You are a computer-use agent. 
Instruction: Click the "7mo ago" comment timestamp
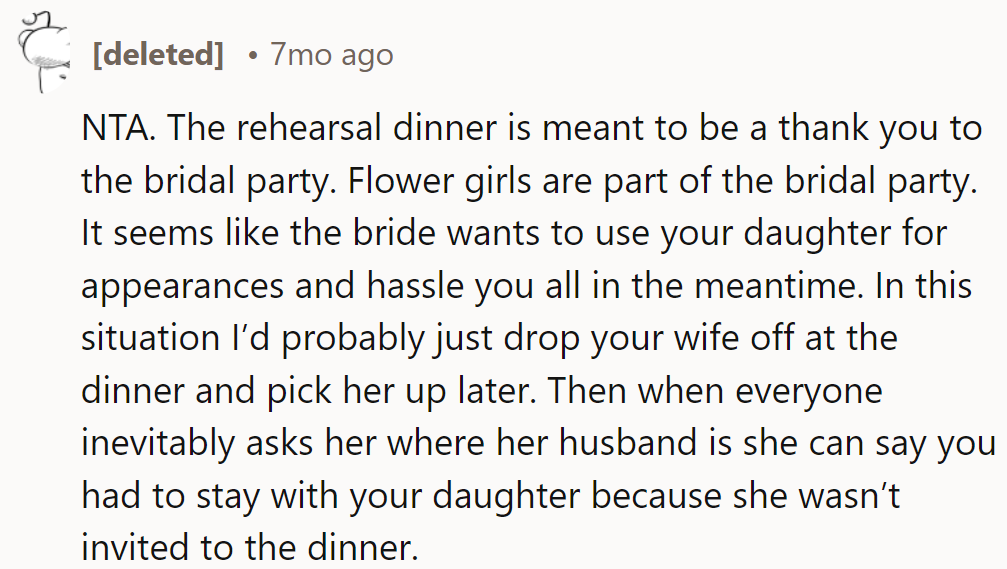coord(331,54)
